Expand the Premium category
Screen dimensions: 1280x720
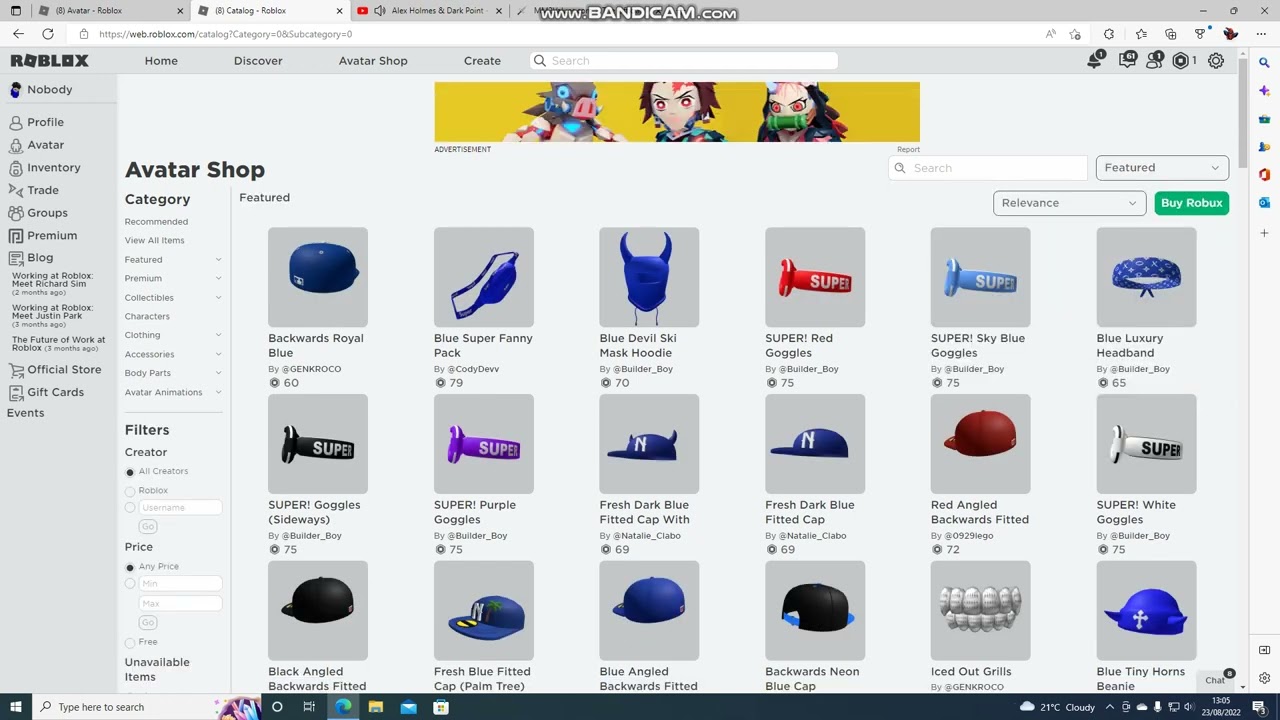coord(218,279)
